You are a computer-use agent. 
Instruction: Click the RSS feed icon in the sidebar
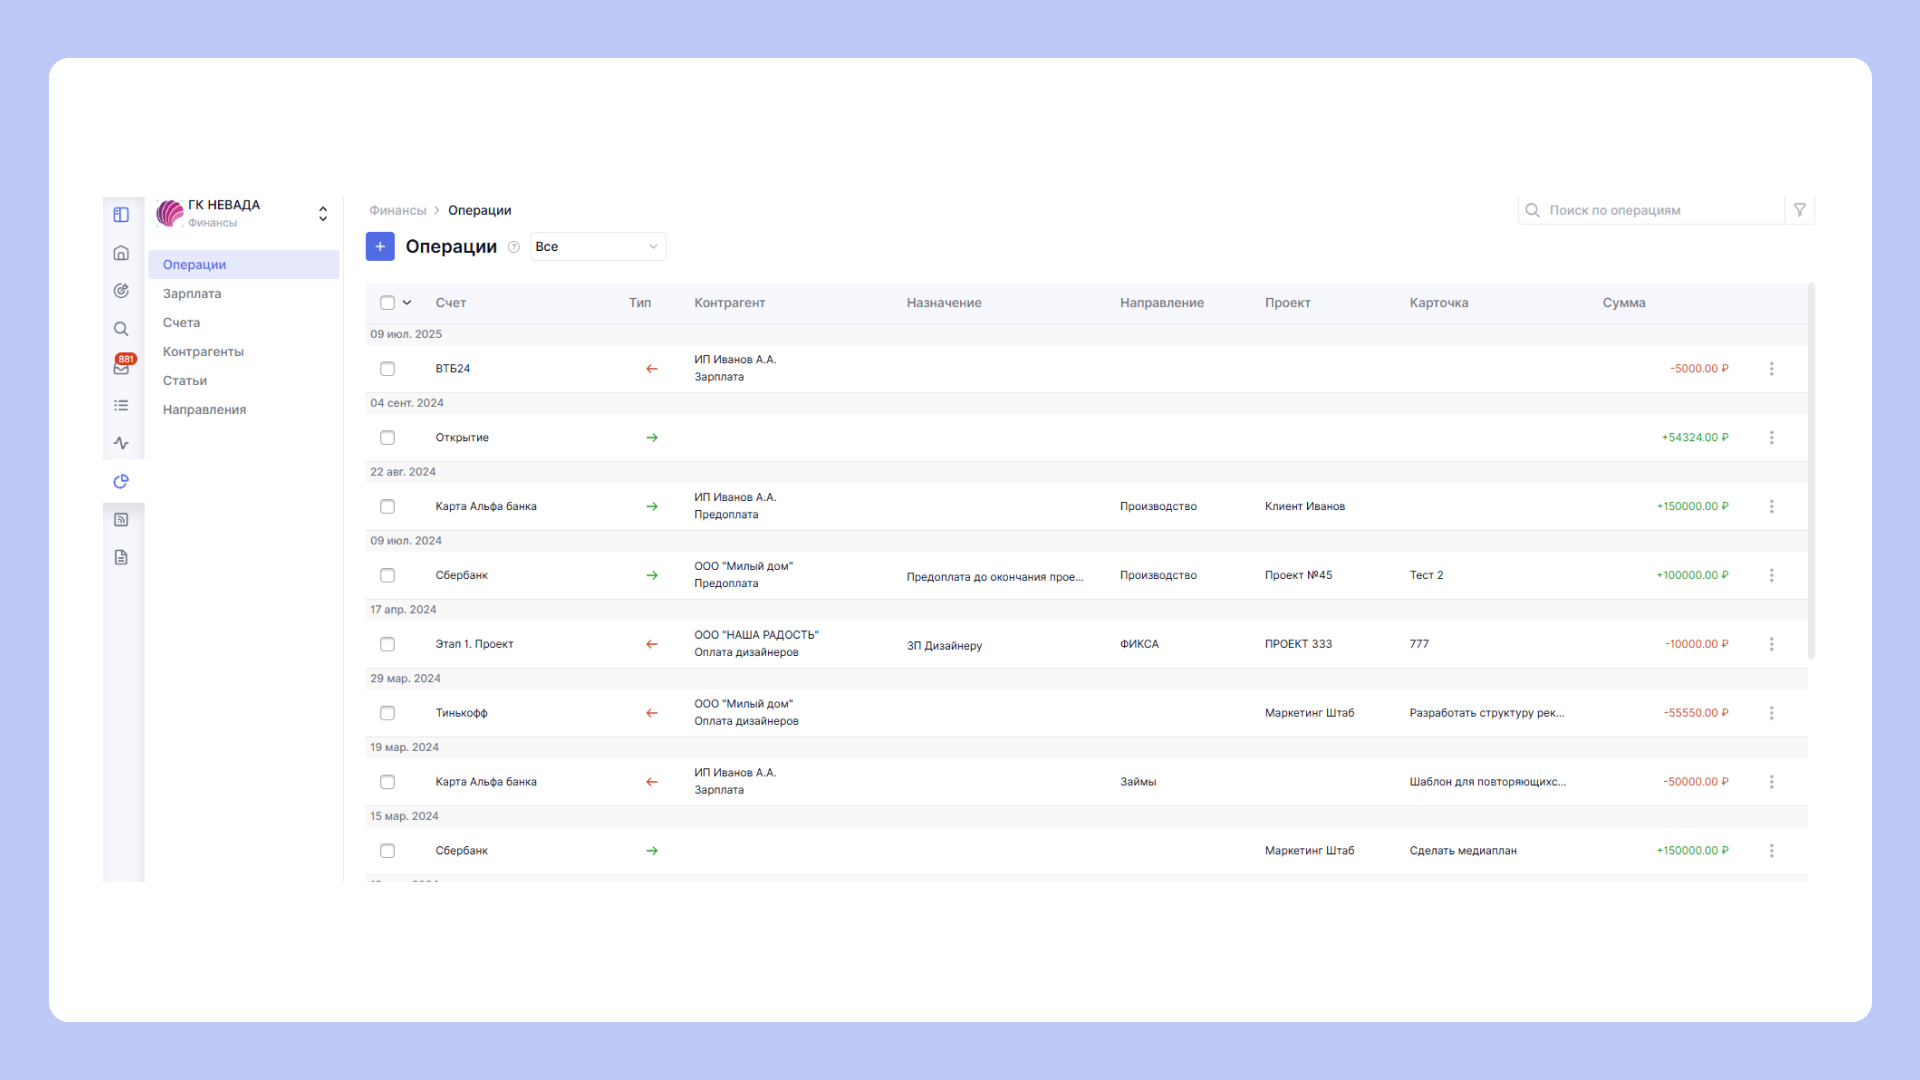(121, 519)
